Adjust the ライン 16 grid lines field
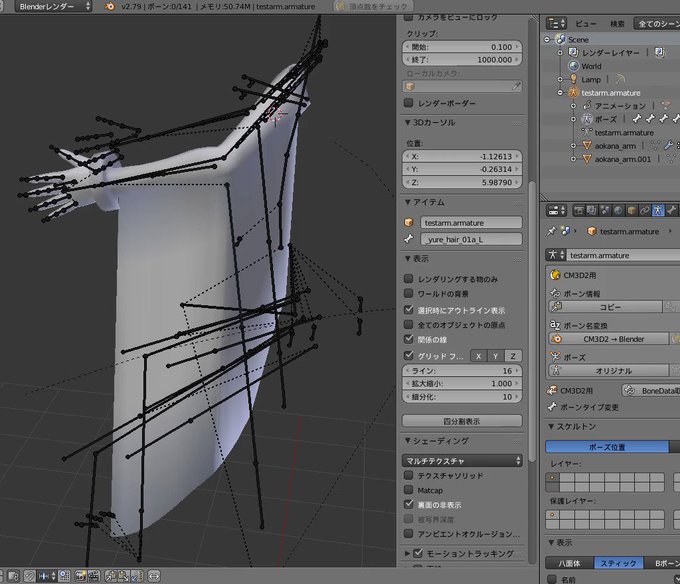The width and height of the screenshot is (680, 584). click(462, 371)
